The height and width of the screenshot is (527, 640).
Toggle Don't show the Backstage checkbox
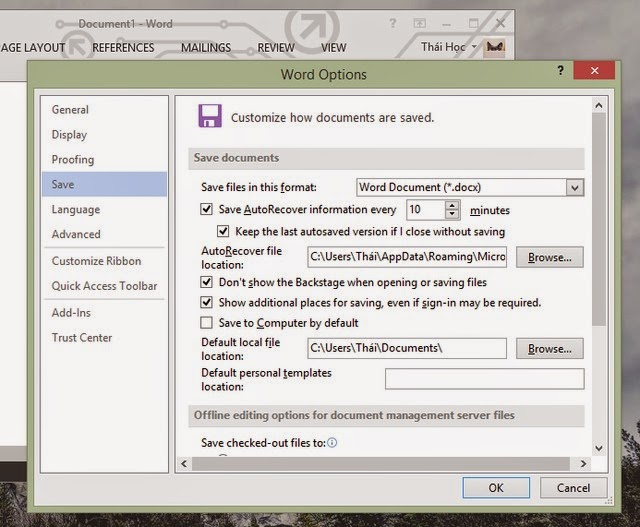pos(207,282)
